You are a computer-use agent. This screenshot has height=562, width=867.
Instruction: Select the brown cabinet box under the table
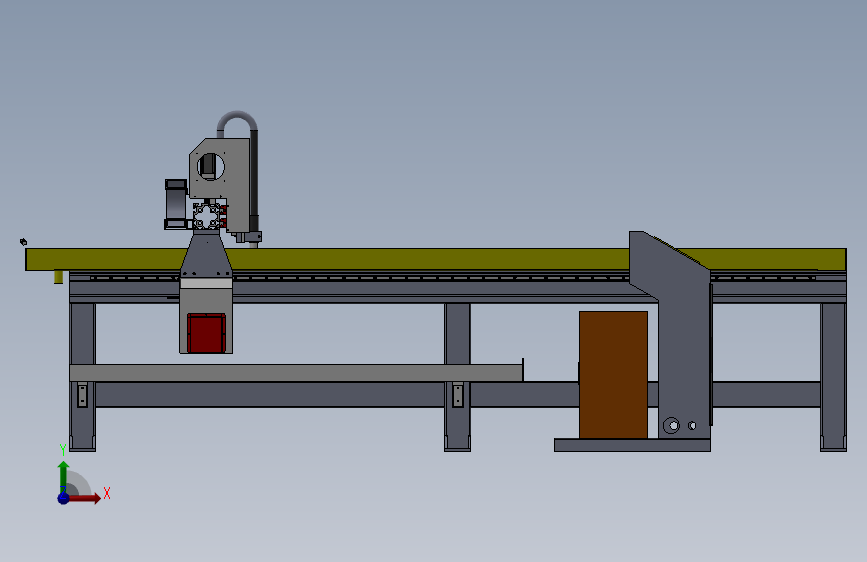coord(613,374)
